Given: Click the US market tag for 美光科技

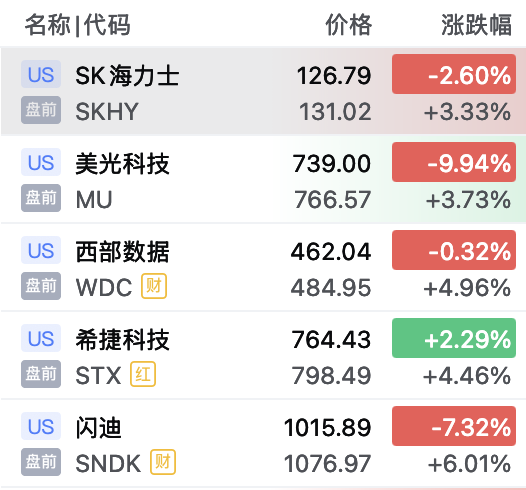Looking at the screenshot, I should pyautogui.click(x=41, y=162).
